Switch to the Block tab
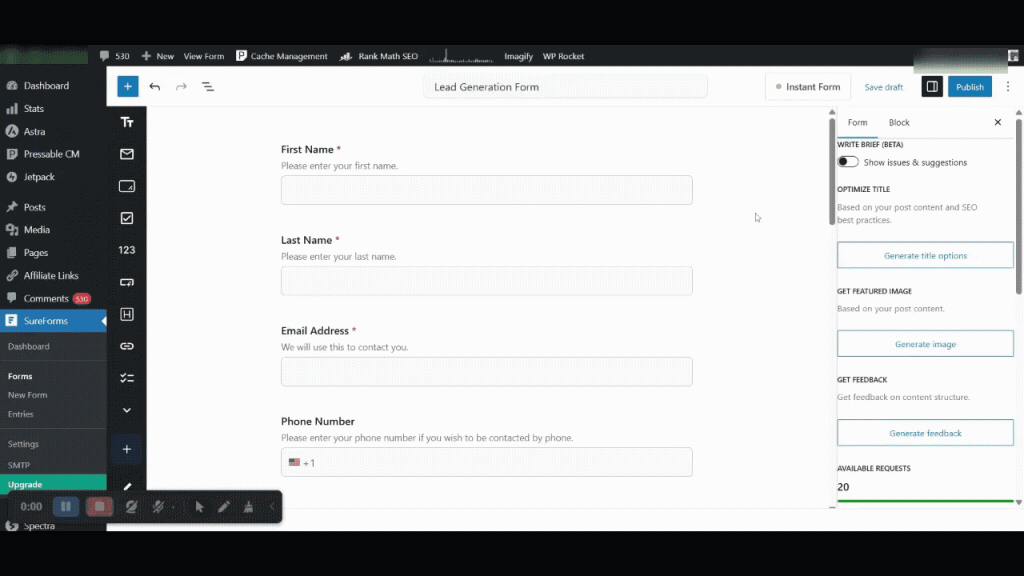 899,123
